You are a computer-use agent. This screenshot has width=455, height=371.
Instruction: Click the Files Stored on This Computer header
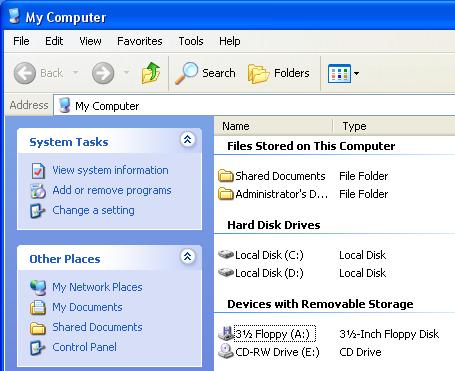pos(311,146)
